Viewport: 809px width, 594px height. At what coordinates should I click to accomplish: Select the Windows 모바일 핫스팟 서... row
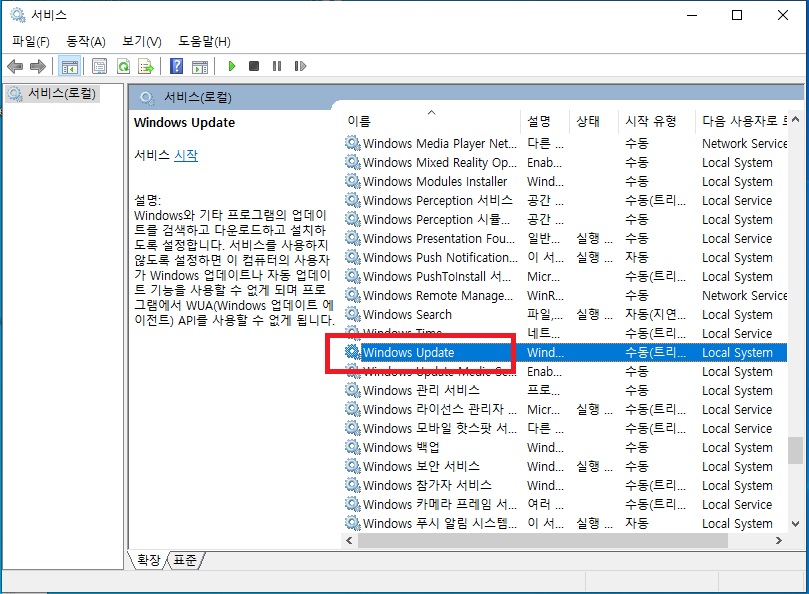[x=565, y=428]
